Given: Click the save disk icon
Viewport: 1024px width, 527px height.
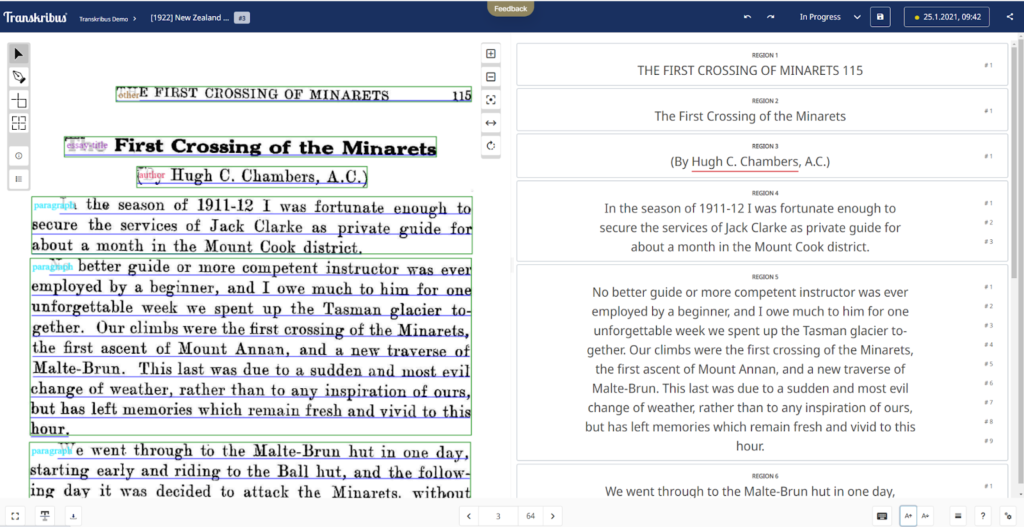Looking at the screenshot, I should pos(880,17).
